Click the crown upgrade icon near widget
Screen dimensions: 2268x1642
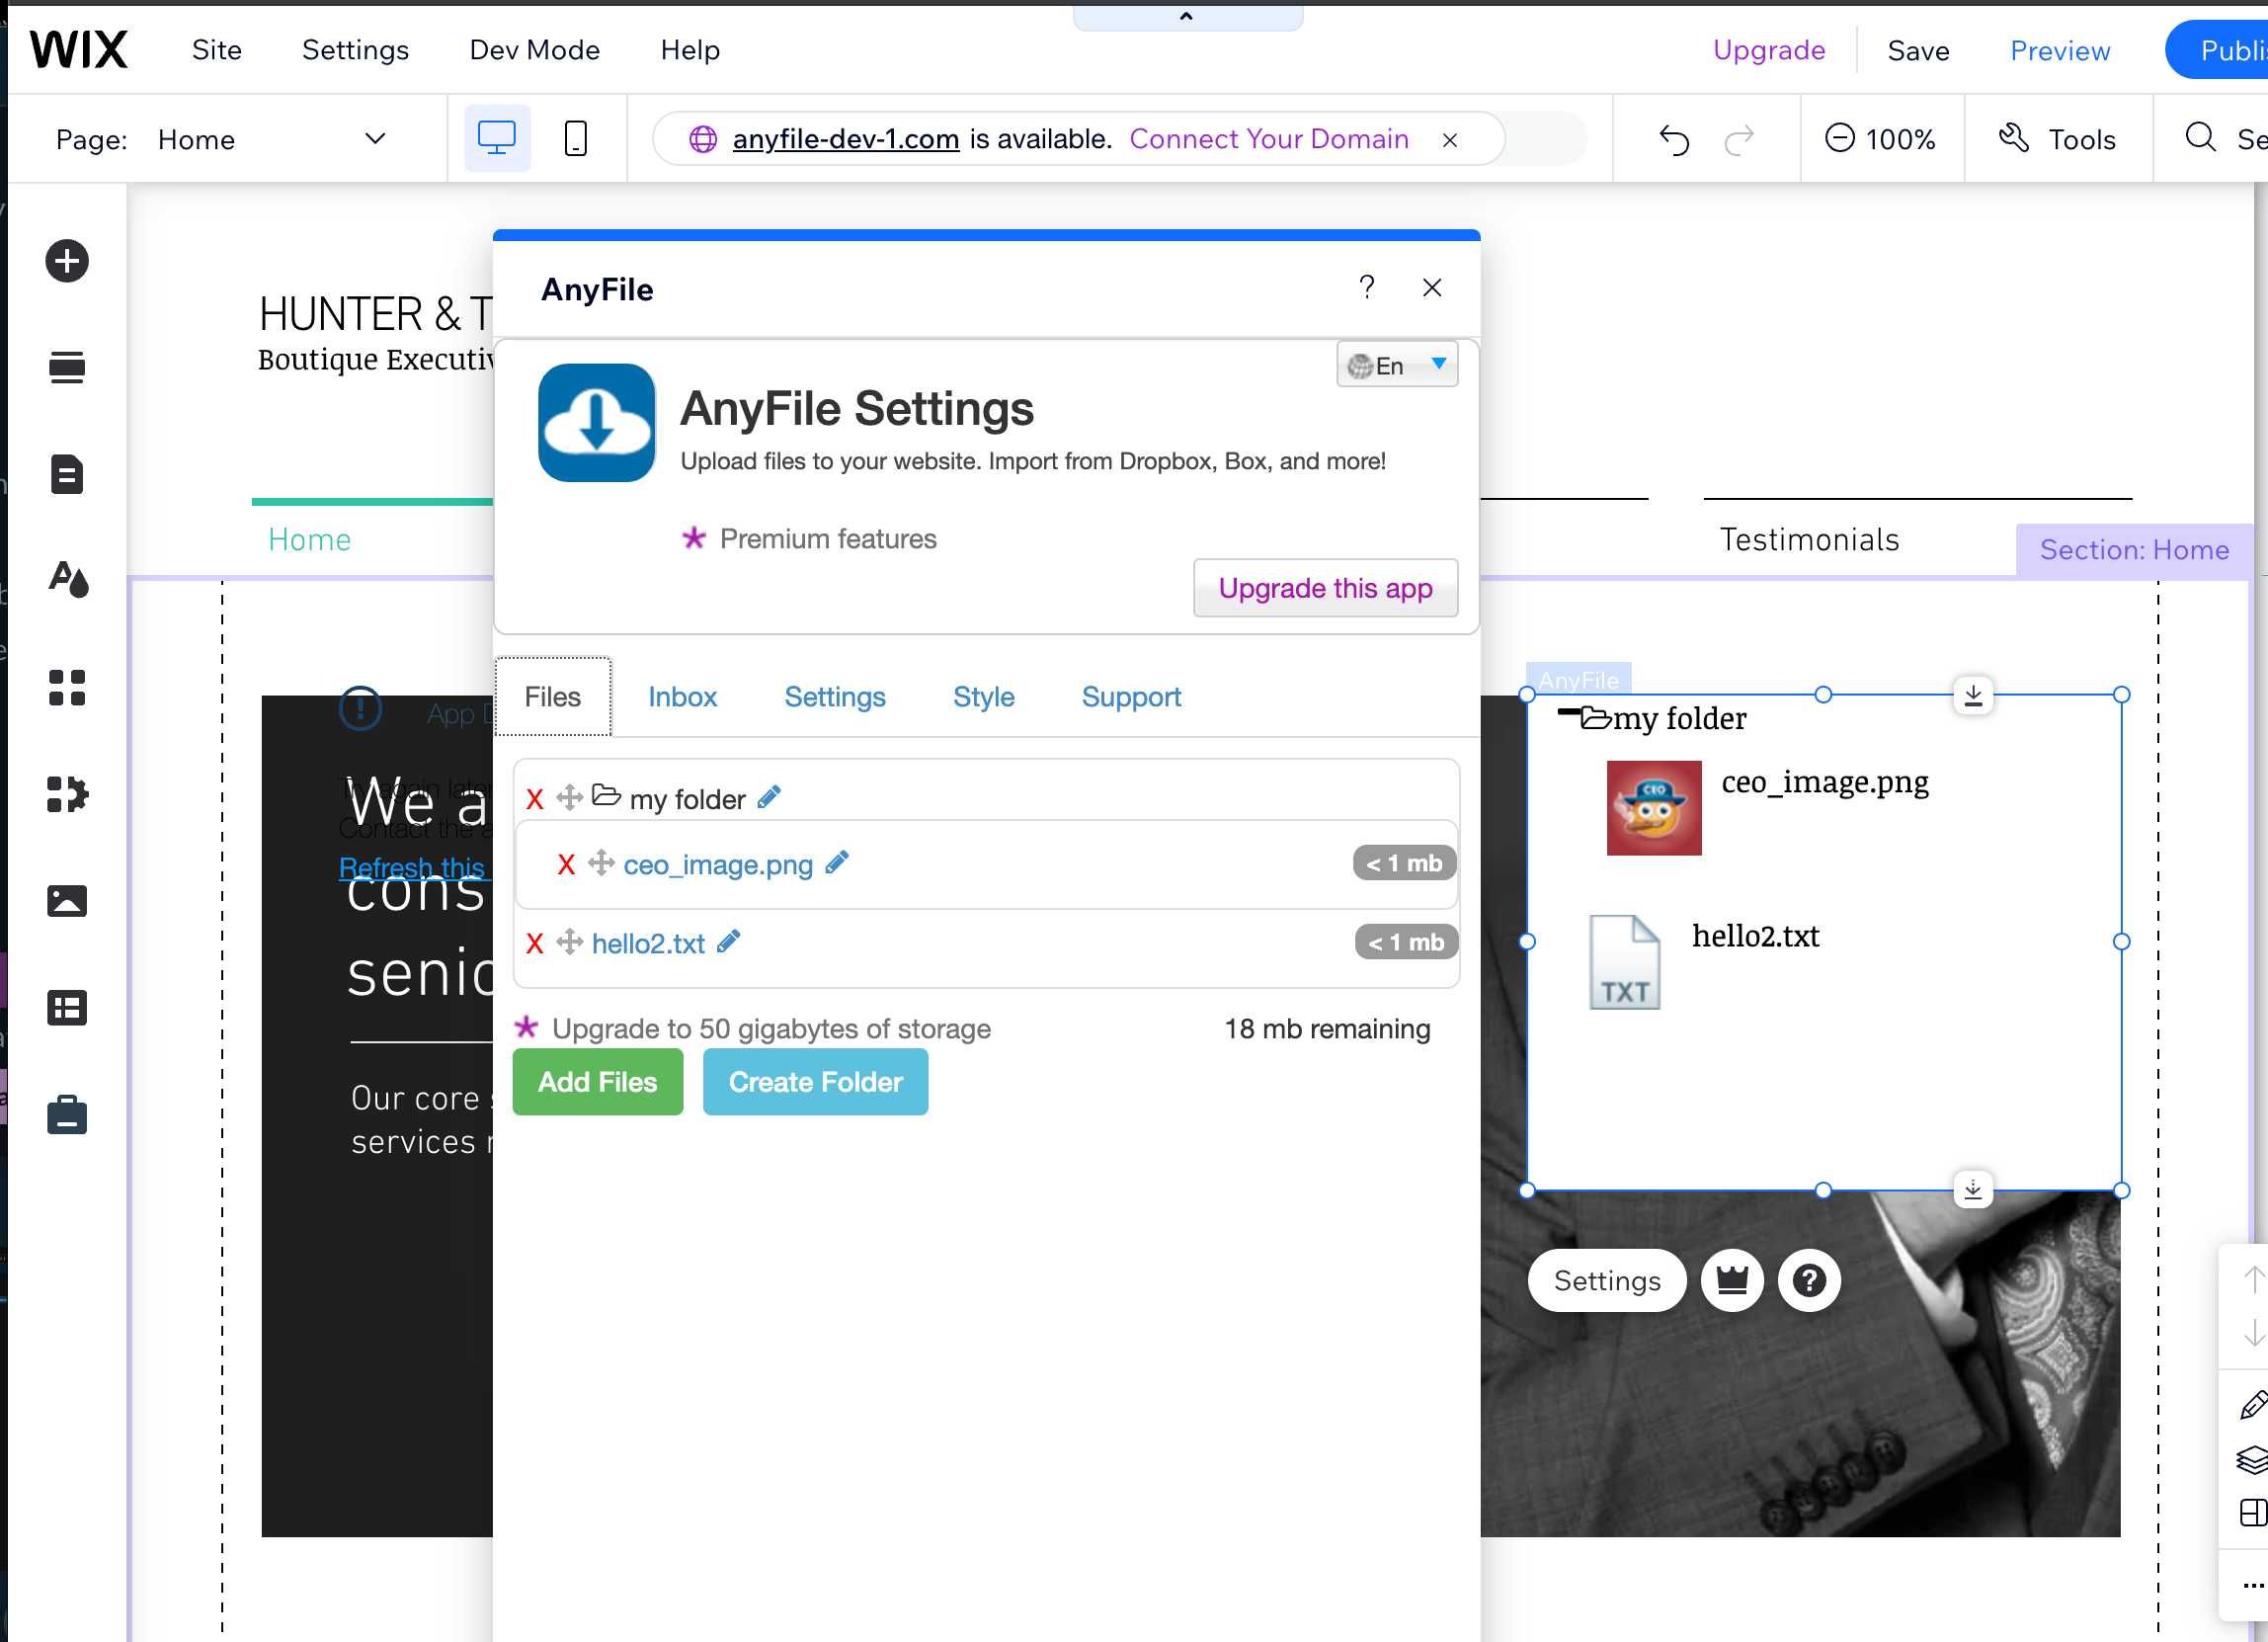tap(1733, 1280)
